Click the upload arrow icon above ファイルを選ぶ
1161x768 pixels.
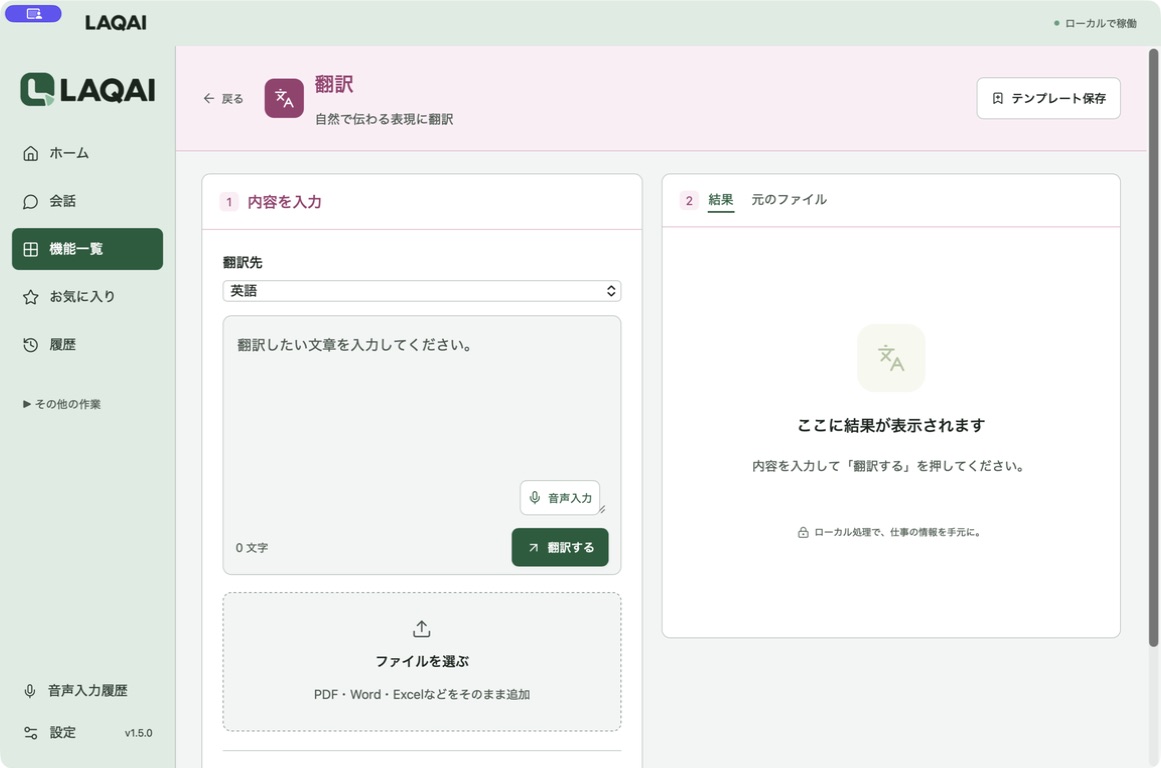pyautogui.click(x=421, y=629)
